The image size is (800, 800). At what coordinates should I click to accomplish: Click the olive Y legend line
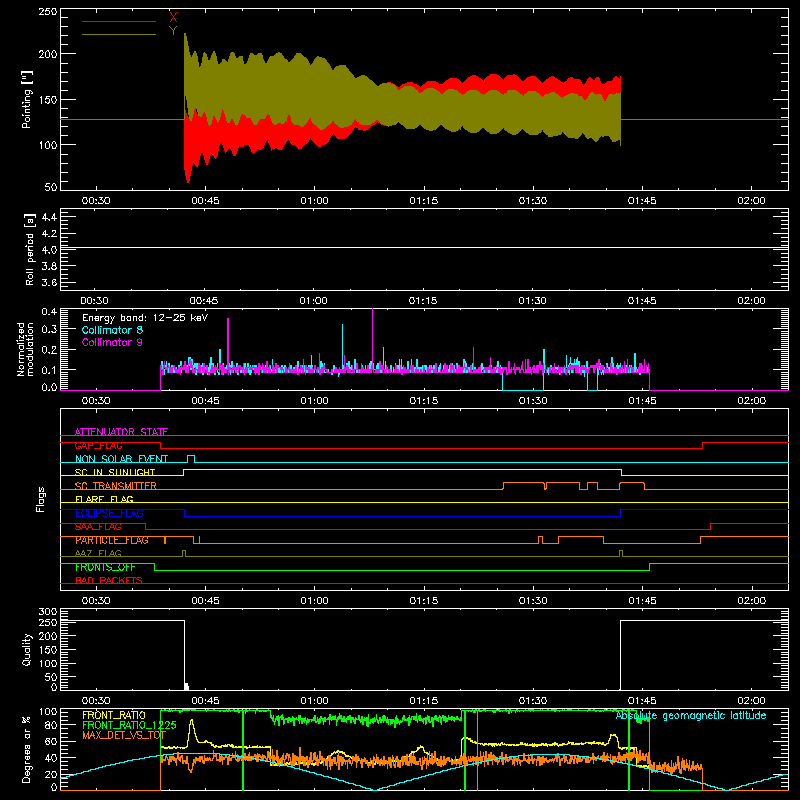click(x=119, y=34)
